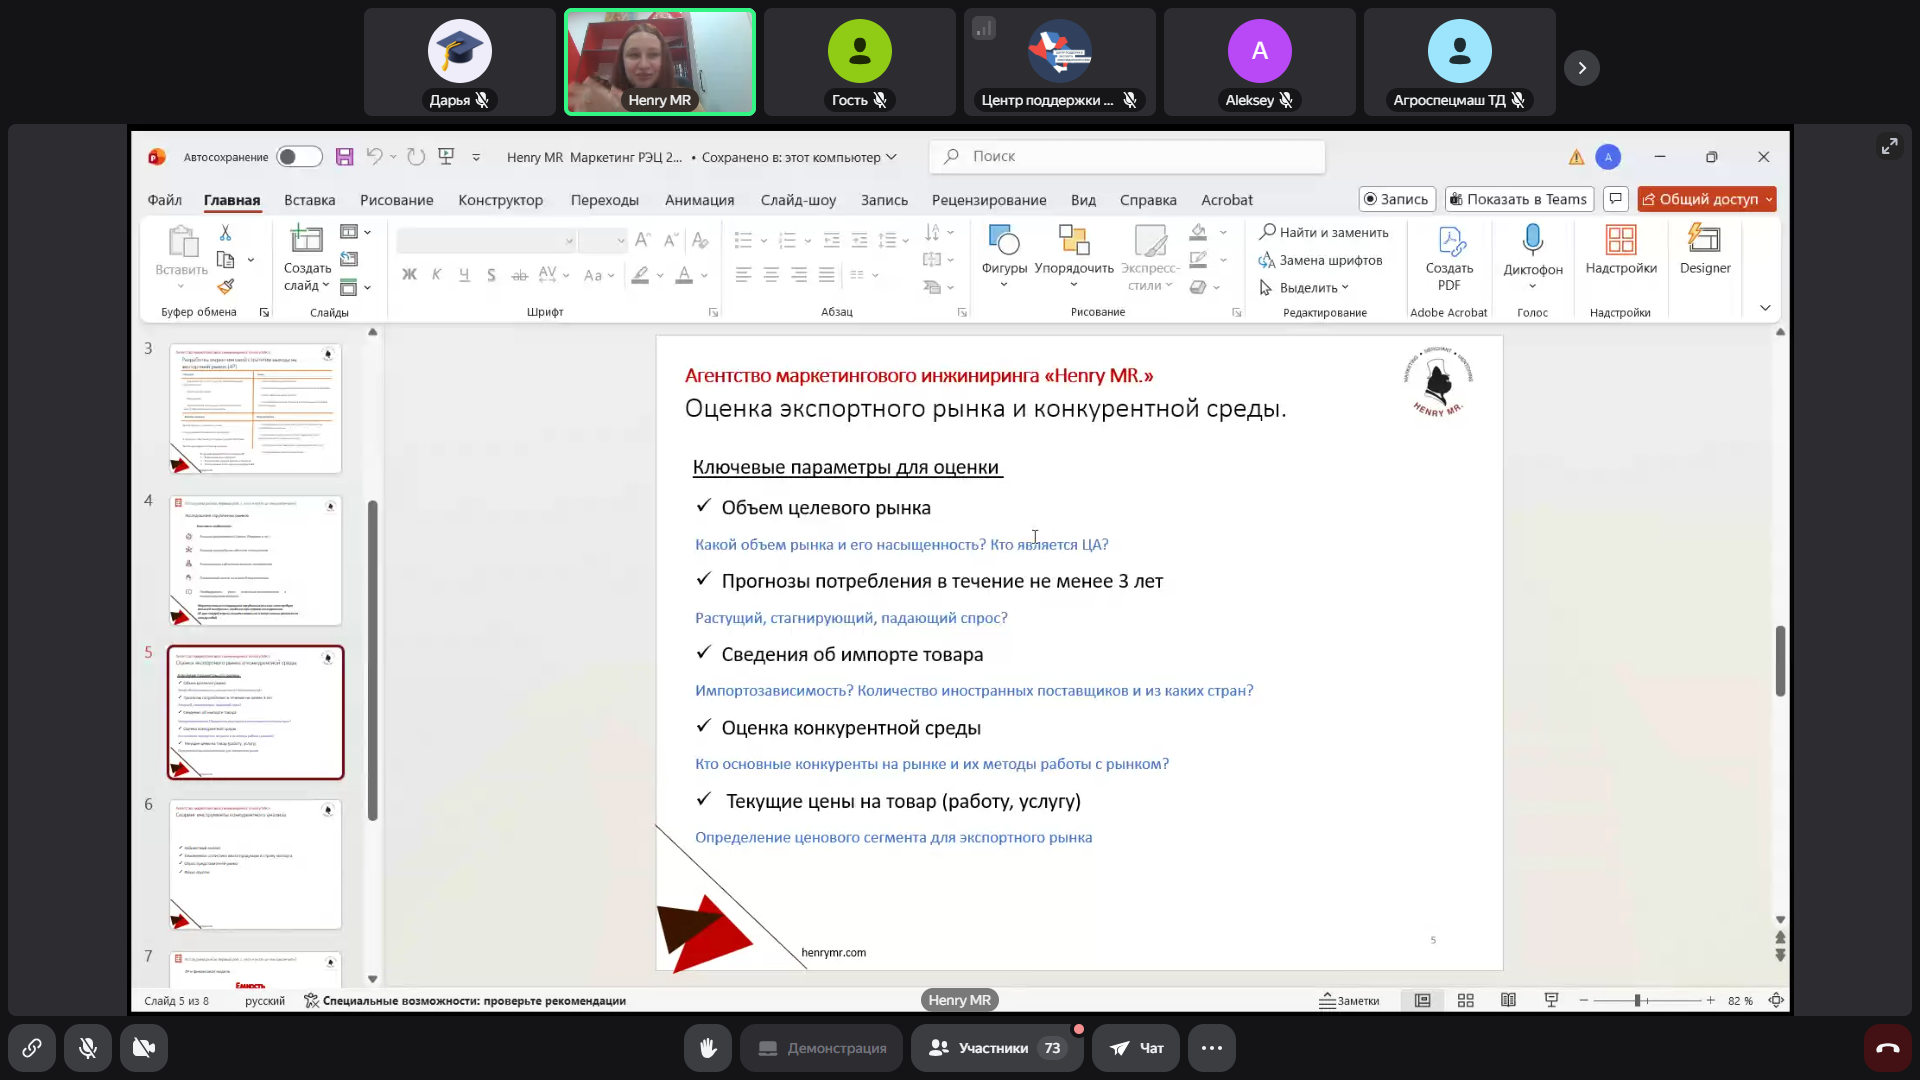This screenshot has width=1920, height=1080.
Task: Open the Участники list
Action: [996, 1048]
